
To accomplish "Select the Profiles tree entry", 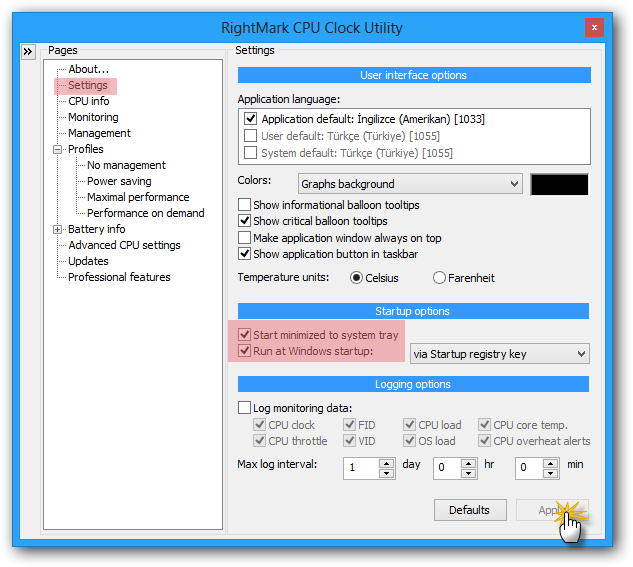I will pyautogui.click(x=86, y=149).
